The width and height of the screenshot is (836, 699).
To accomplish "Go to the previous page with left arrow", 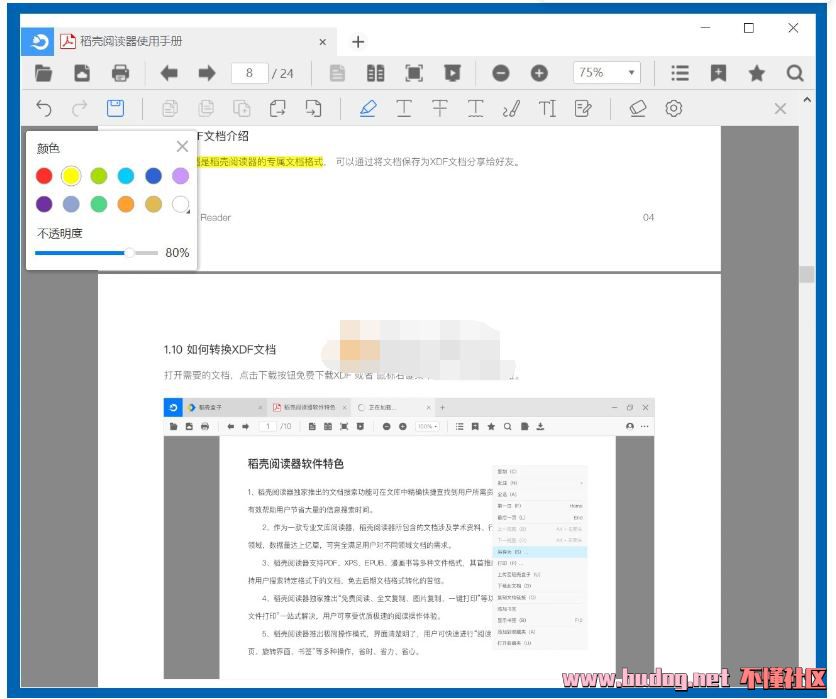I will (x=168, y=73).
